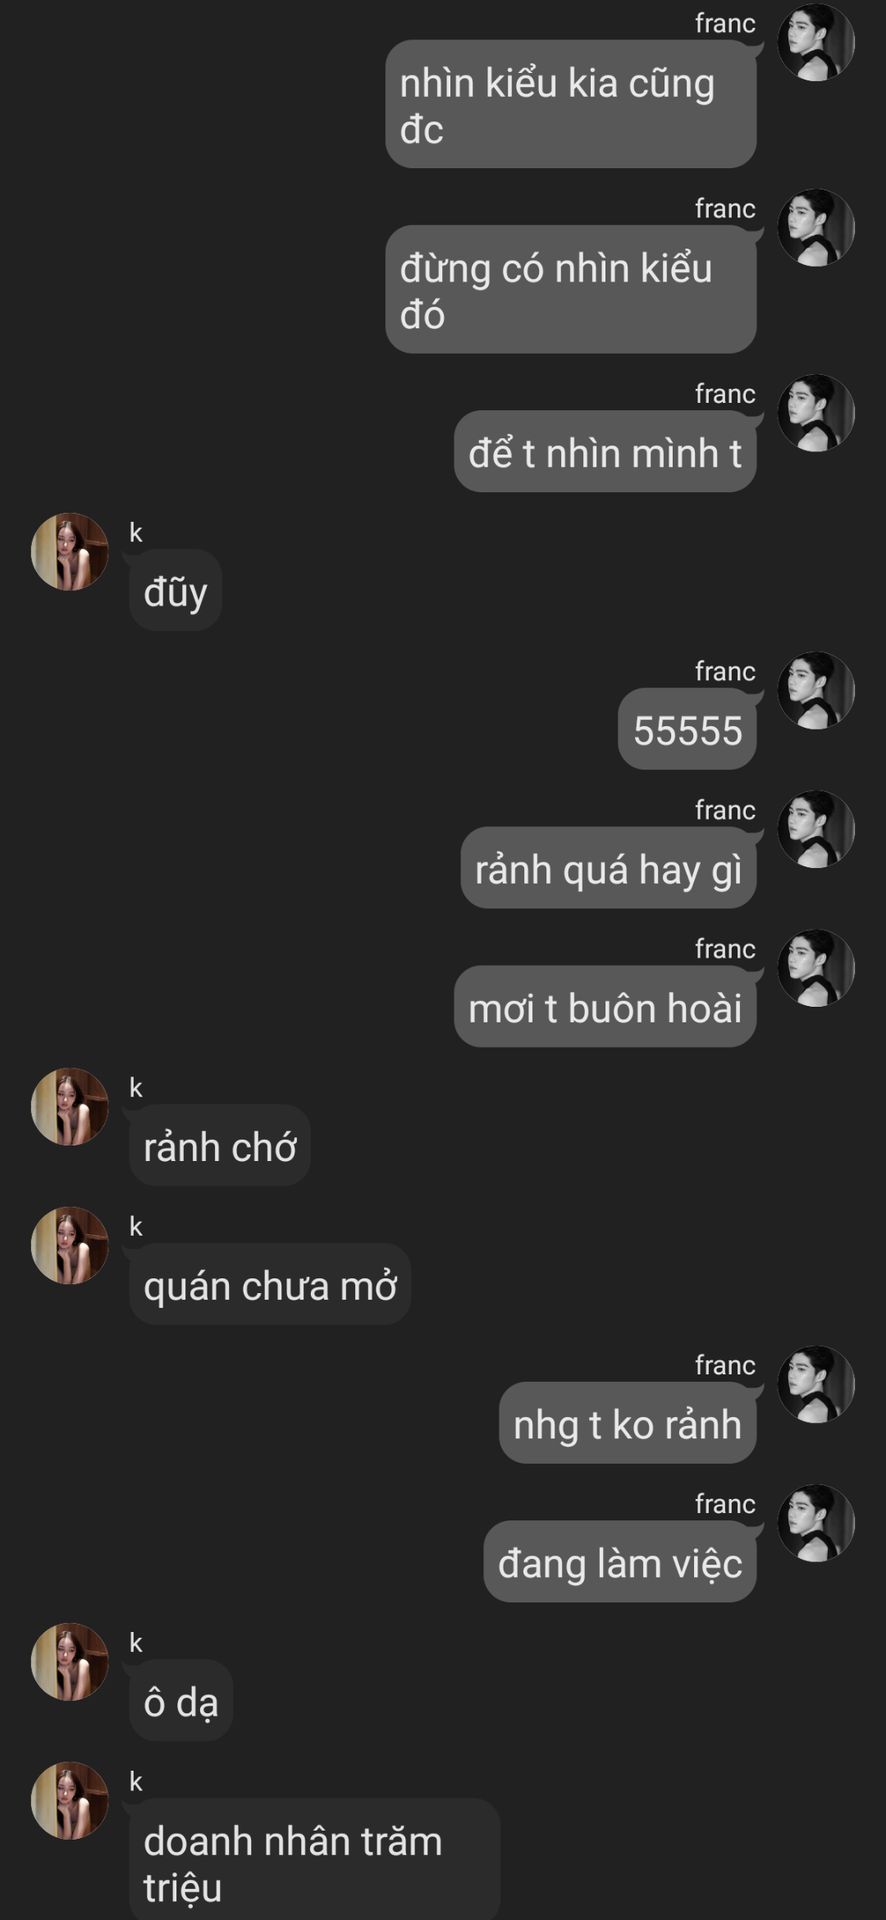Tap the 'đừng có nhìn kiểu đó' bubble
This screenshot has height=1920, width=886.
click(x=571, y=290)
